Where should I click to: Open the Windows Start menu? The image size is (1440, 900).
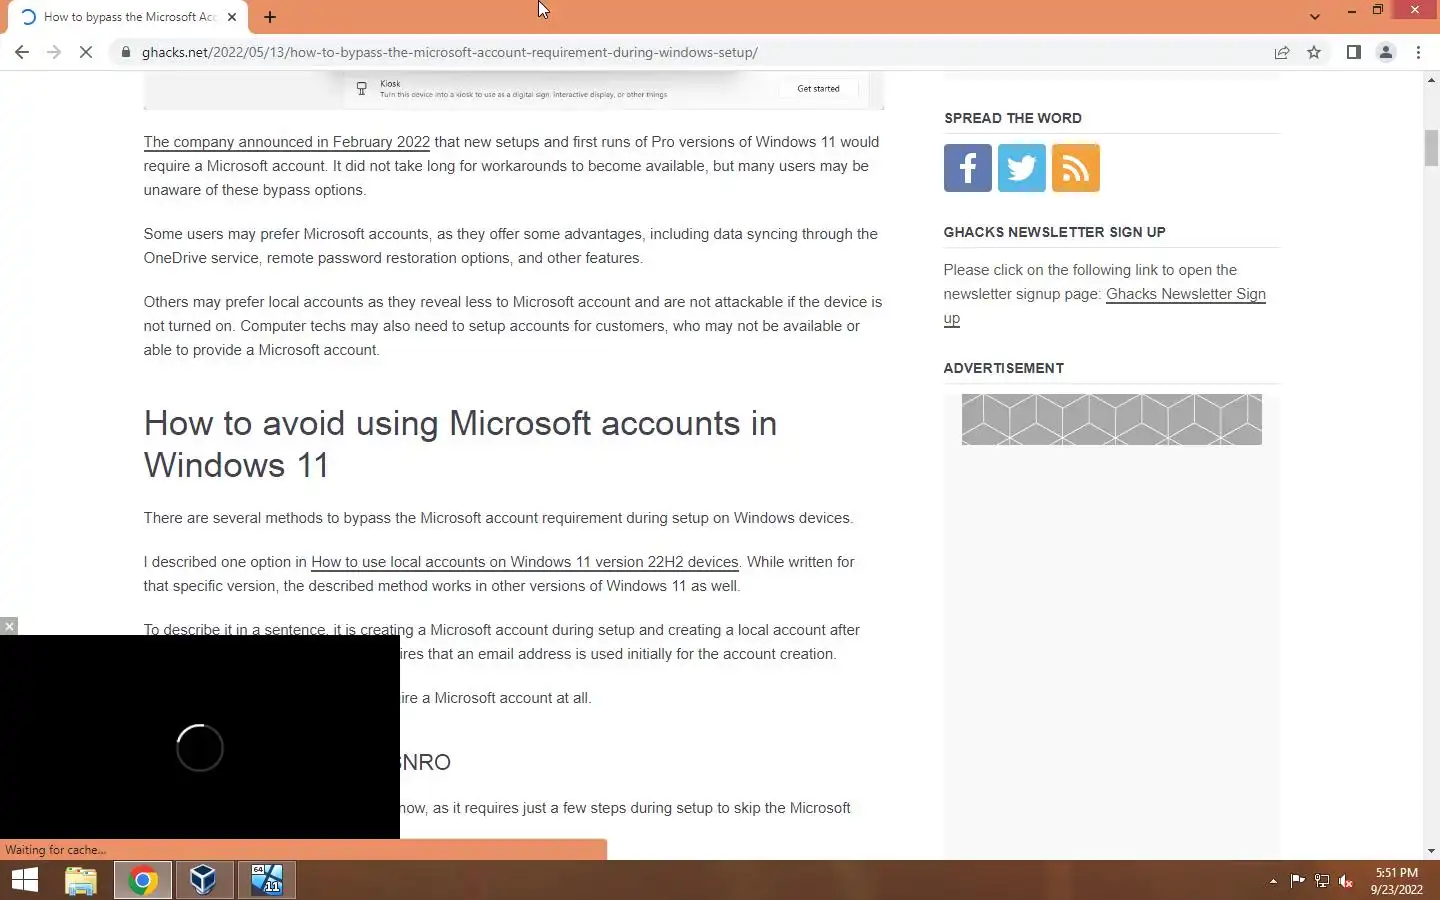[x=25, y=881]
